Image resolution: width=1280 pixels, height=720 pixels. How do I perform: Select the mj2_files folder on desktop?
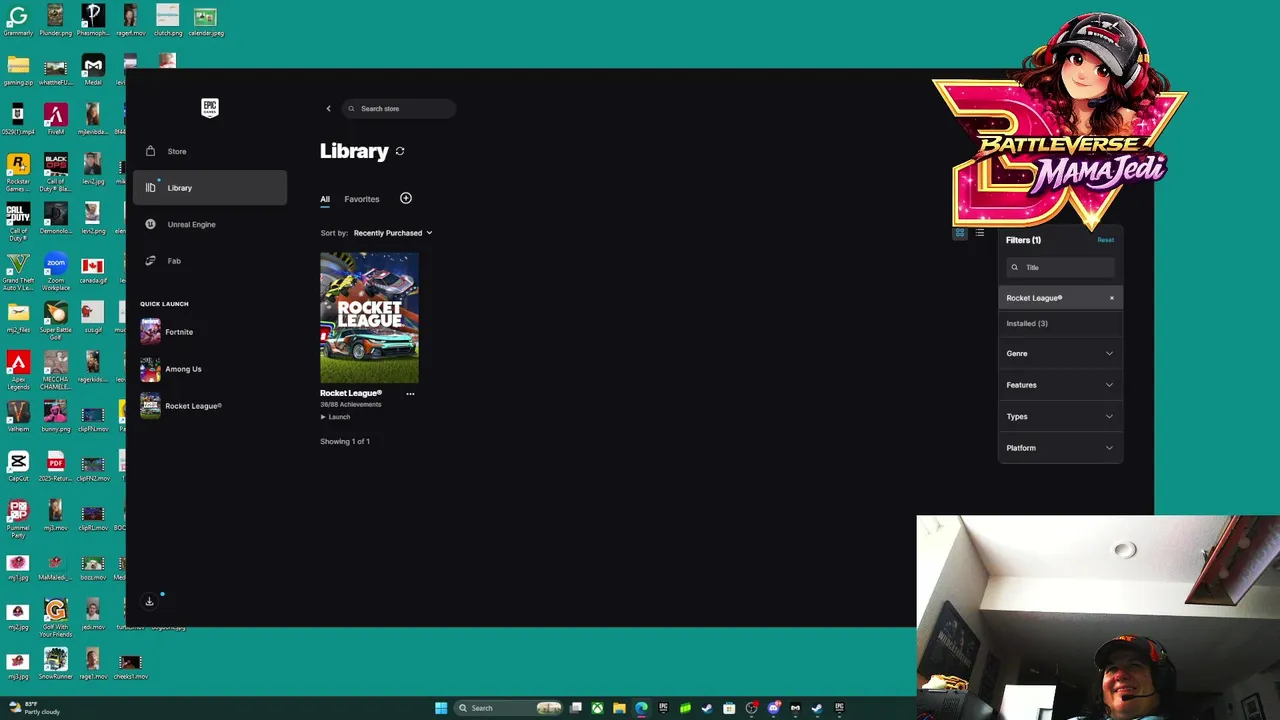point(18,317)
